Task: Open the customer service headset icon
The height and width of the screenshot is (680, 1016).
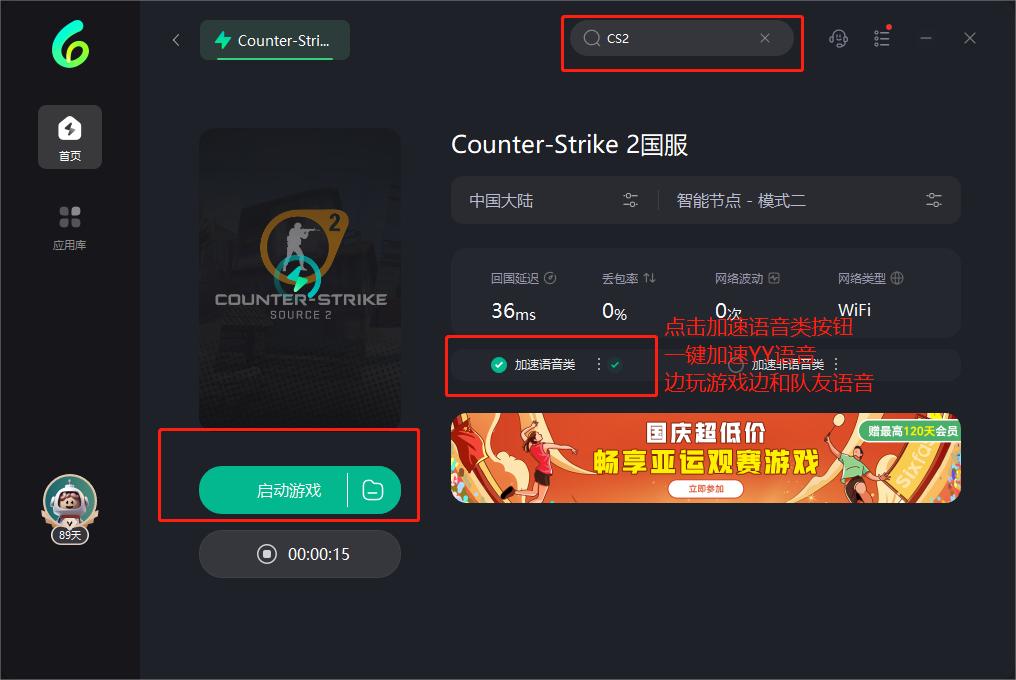Action: click(838, 38)
